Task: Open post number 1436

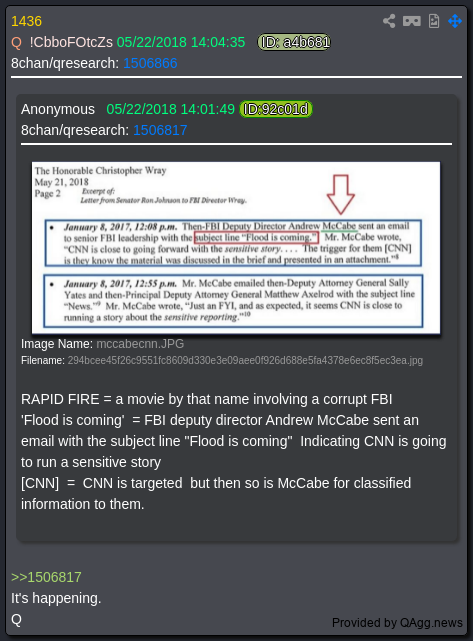Action: [x=27, y=21]
